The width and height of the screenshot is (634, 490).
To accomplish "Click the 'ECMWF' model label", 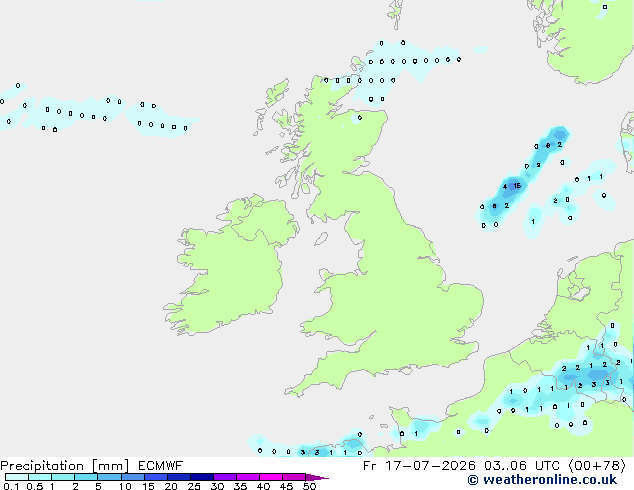I will pos(161,466).
